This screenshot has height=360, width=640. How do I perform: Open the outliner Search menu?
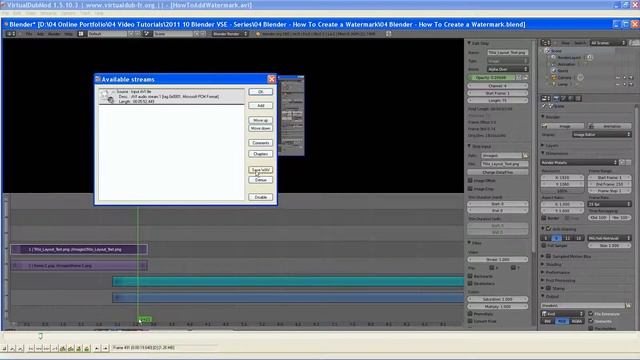(580, 43)
